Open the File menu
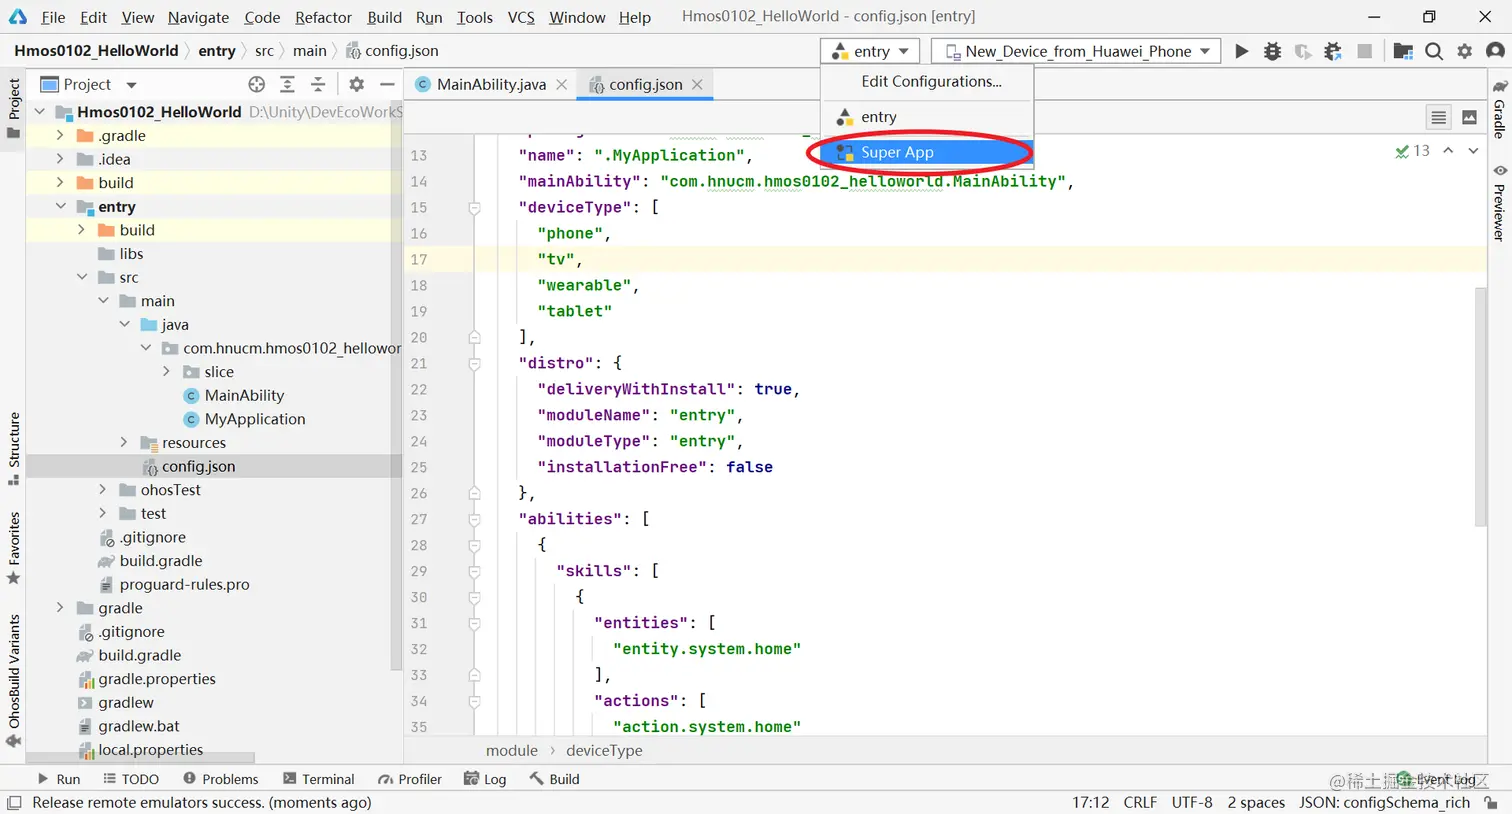The height and width of the screenshot is (814, 1512). pyautogui.click(x=53, y=17)
